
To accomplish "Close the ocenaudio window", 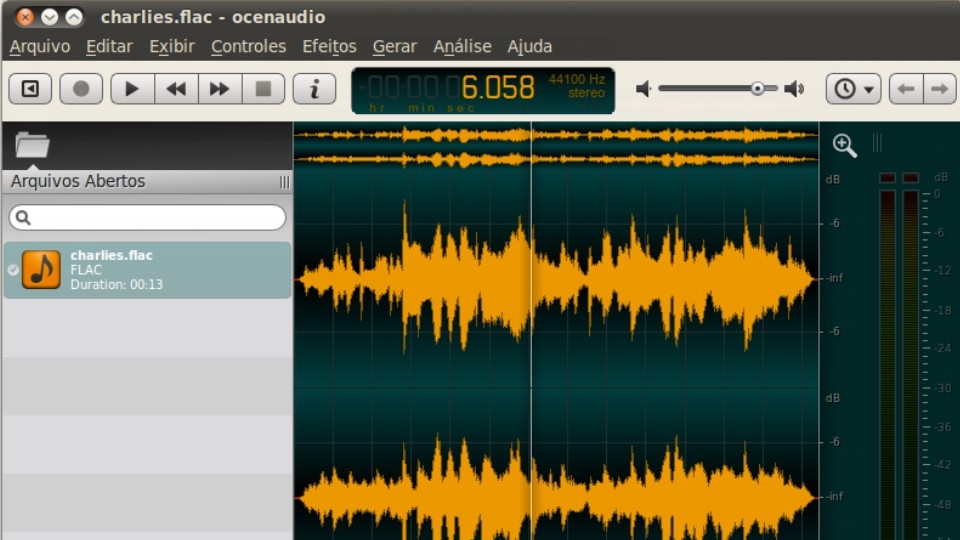I will (25, 17).
